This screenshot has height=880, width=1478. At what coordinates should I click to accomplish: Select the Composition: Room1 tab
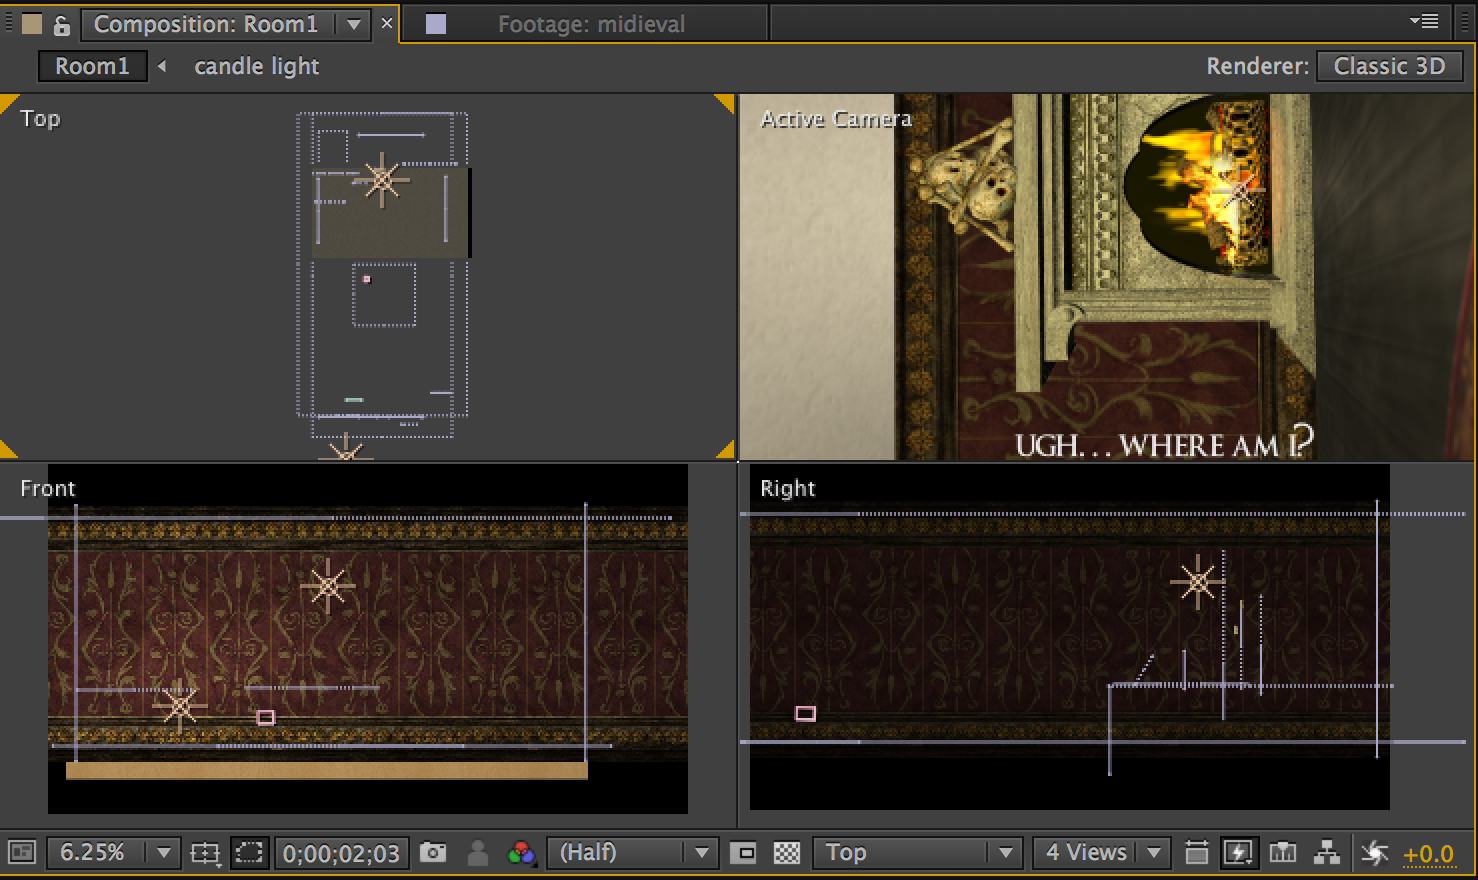point(206,24)
